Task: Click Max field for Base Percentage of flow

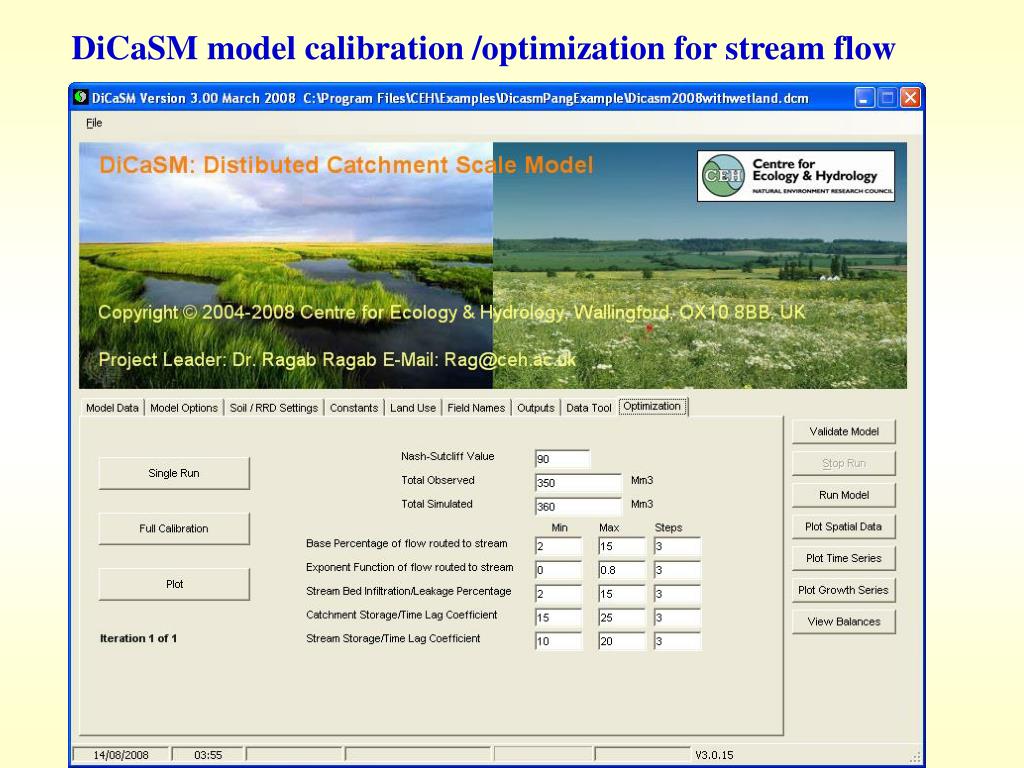Action: pos(622,547)
